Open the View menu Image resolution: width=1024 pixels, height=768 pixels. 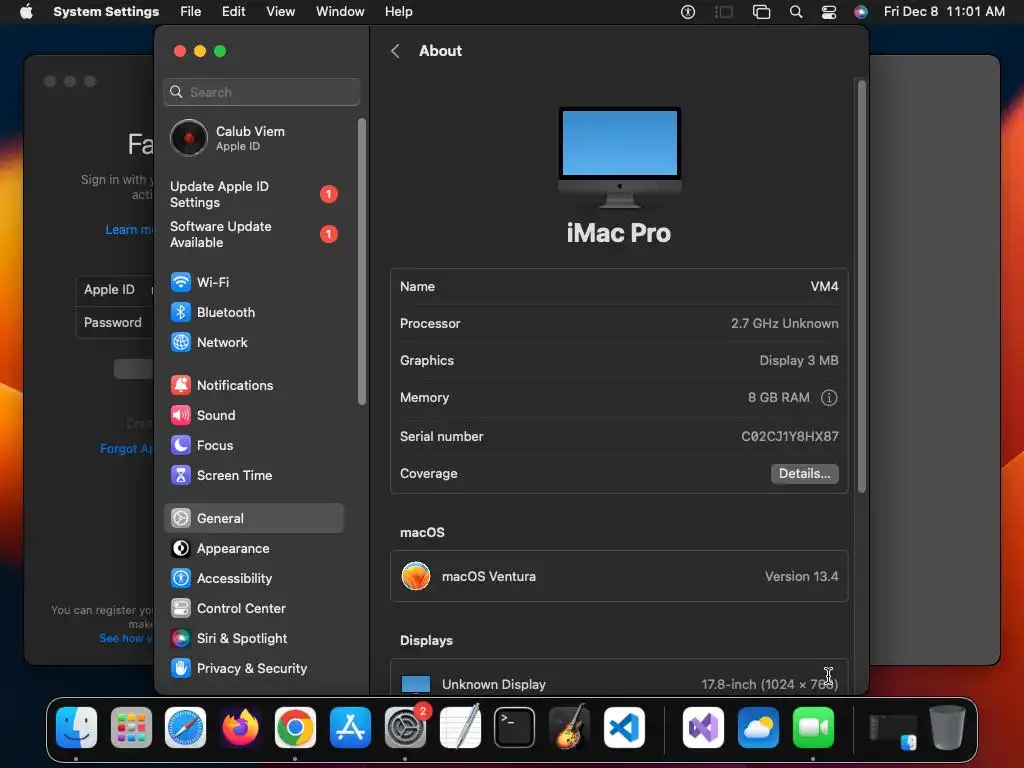point(280,12)
